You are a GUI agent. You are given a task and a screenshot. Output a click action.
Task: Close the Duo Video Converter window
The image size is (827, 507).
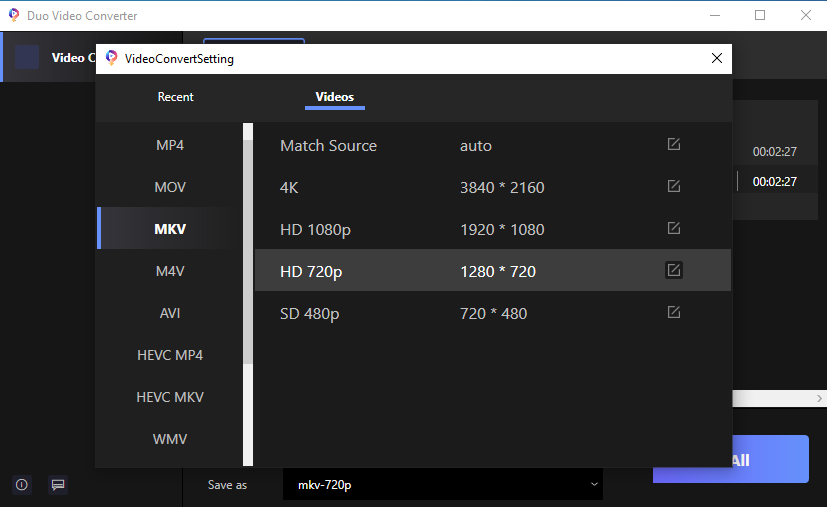pyautogui.click(x=805, y=15)
